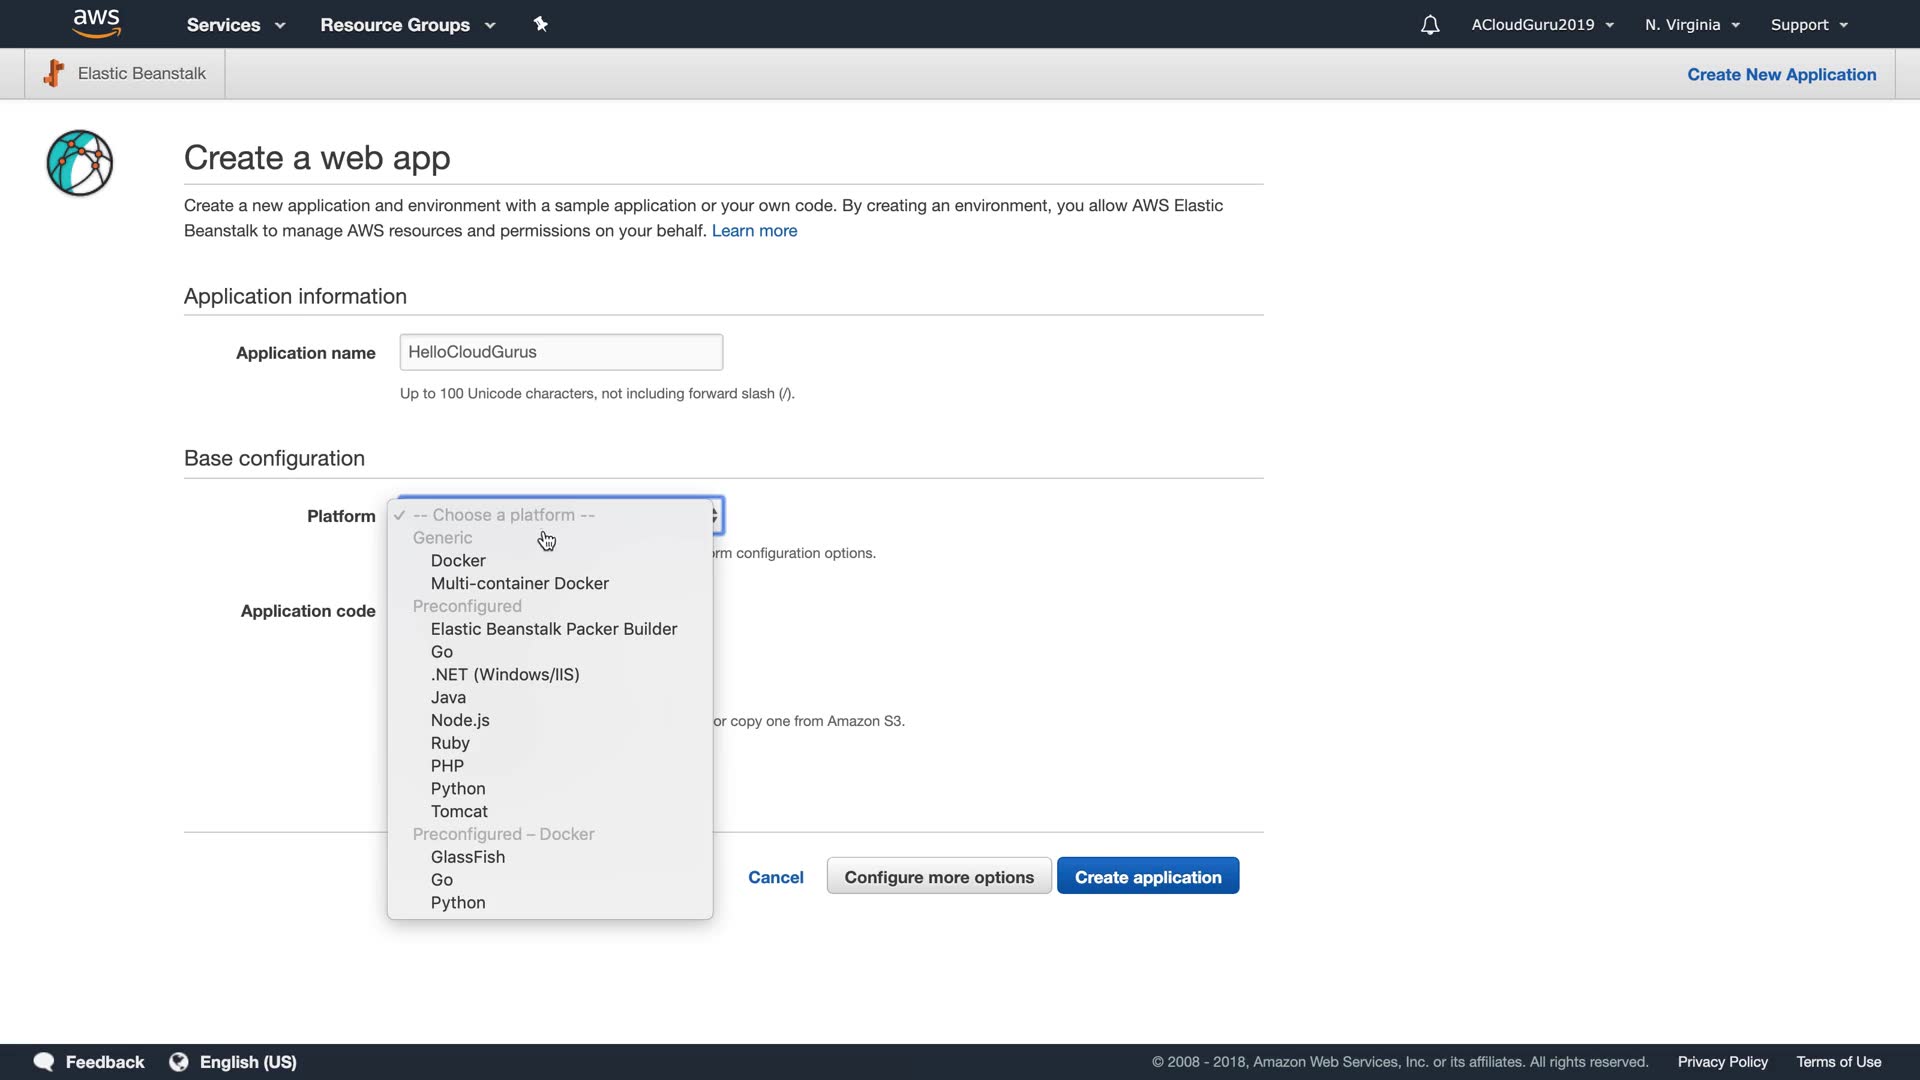Expand the Services dropdown menu
The image size is (1920, 1080).
point(236,25)
